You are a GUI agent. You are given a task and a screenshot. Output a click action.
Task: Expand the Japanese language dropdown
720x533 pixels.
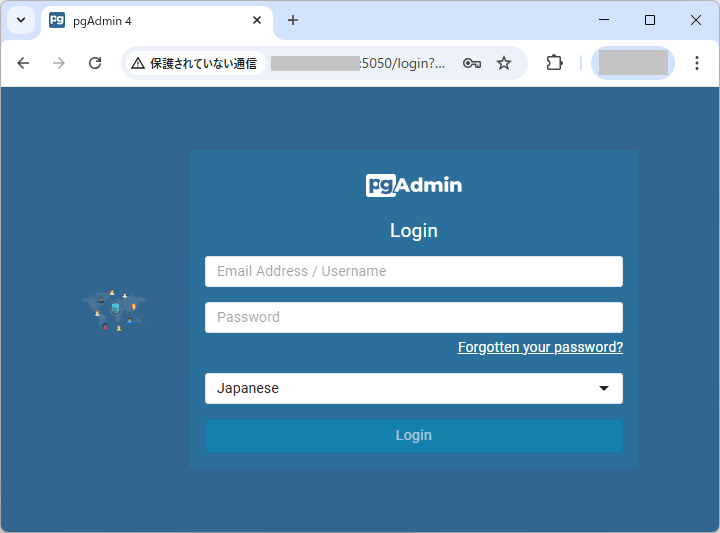(x=414, y=388)
